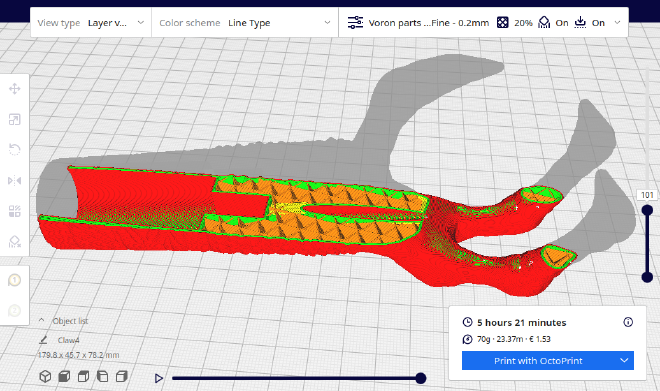Image resolution: width=660 pixels, height=391 pixels.
Task: Select the Rotate tool
Action: (14, 149)
